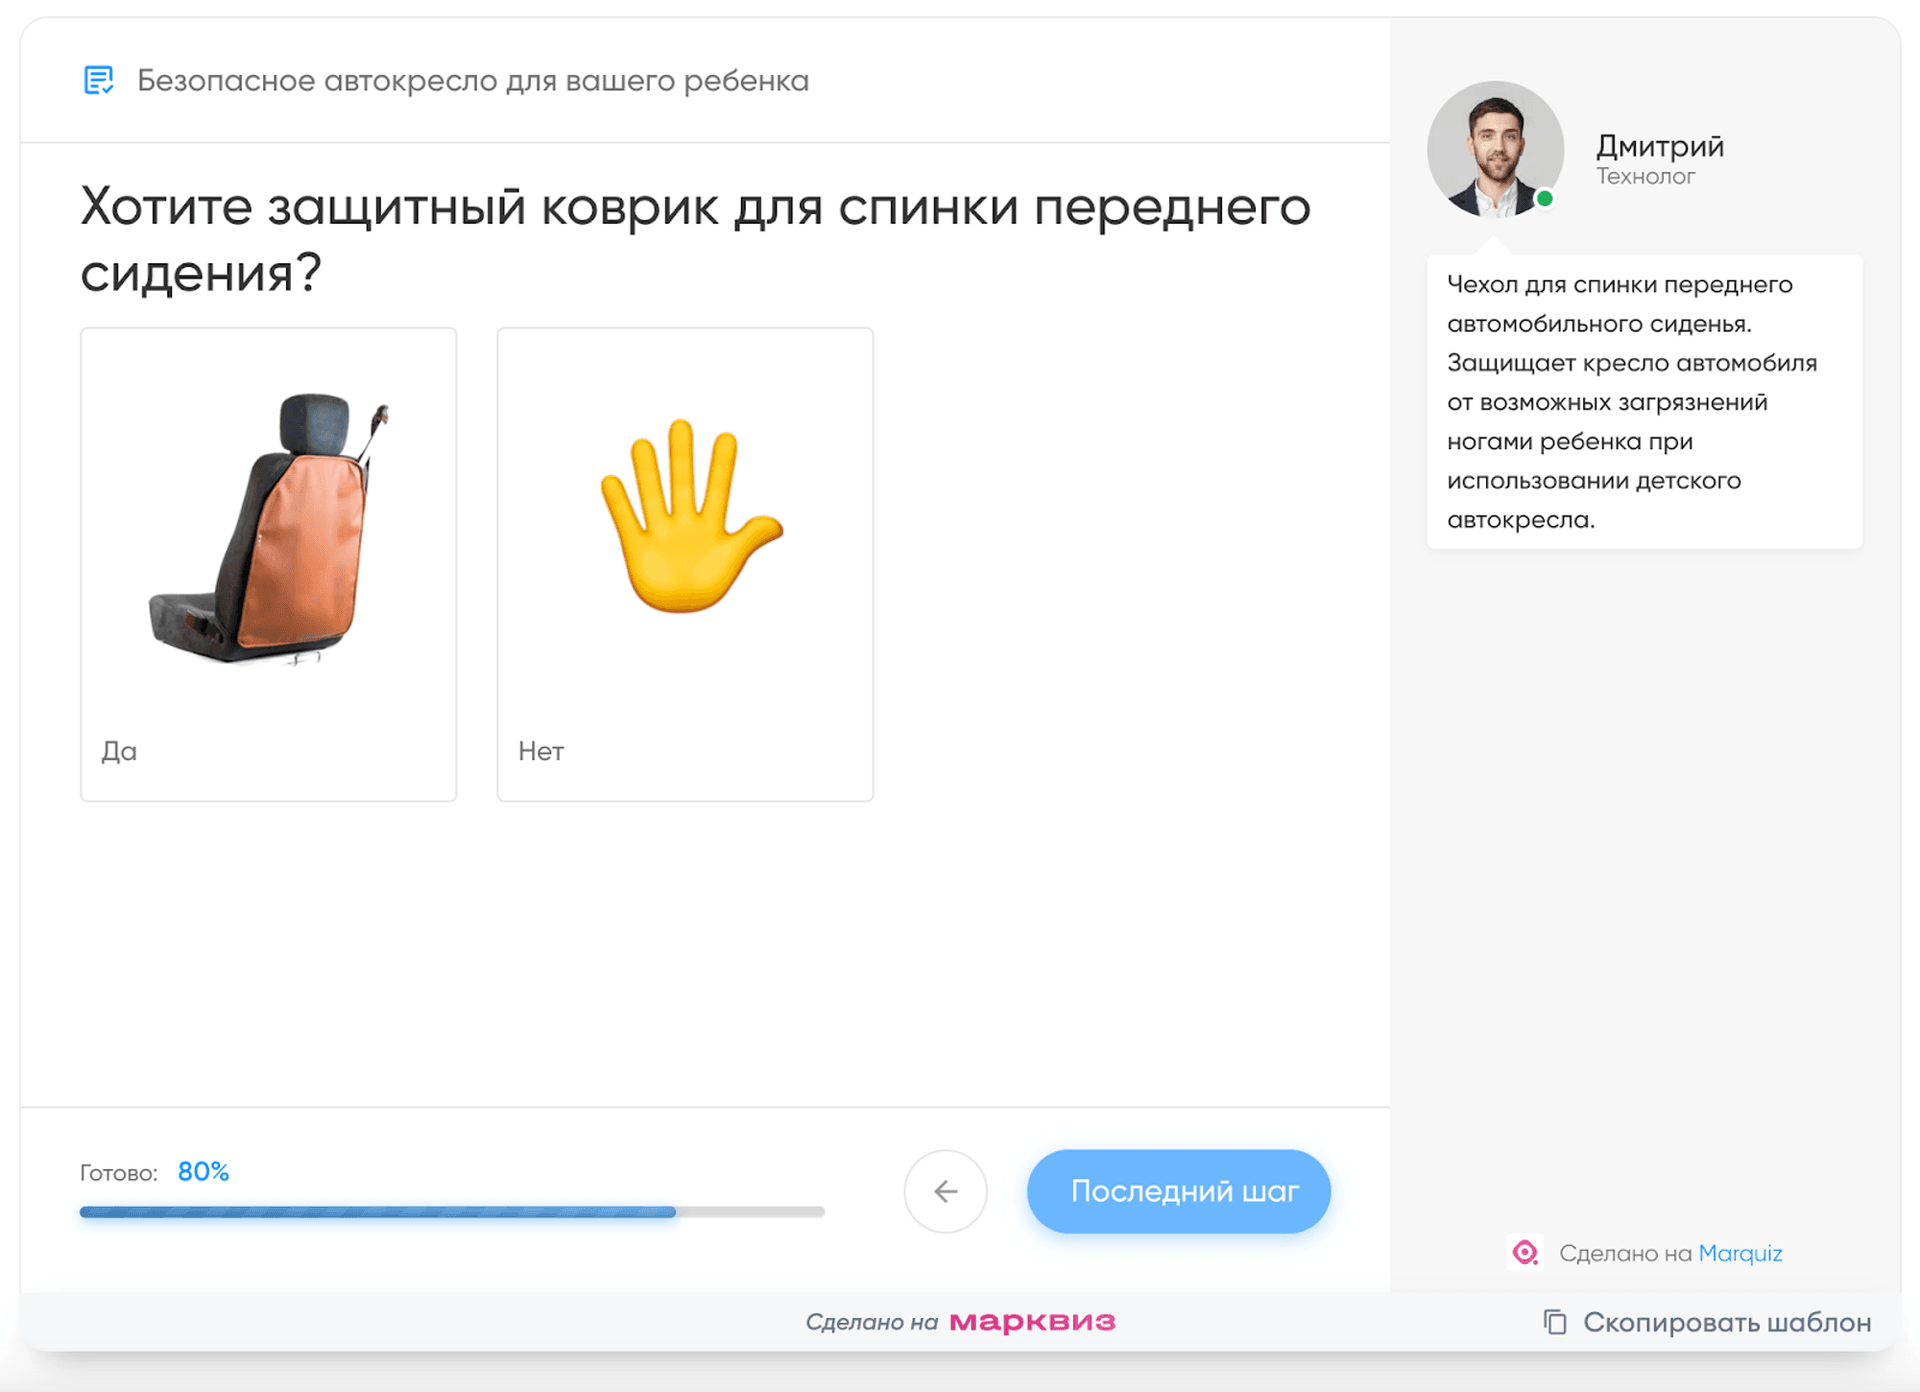Click Dmitry's avatar photo
This screenshot has width=1920, height=1392.
click(1495, 150)
